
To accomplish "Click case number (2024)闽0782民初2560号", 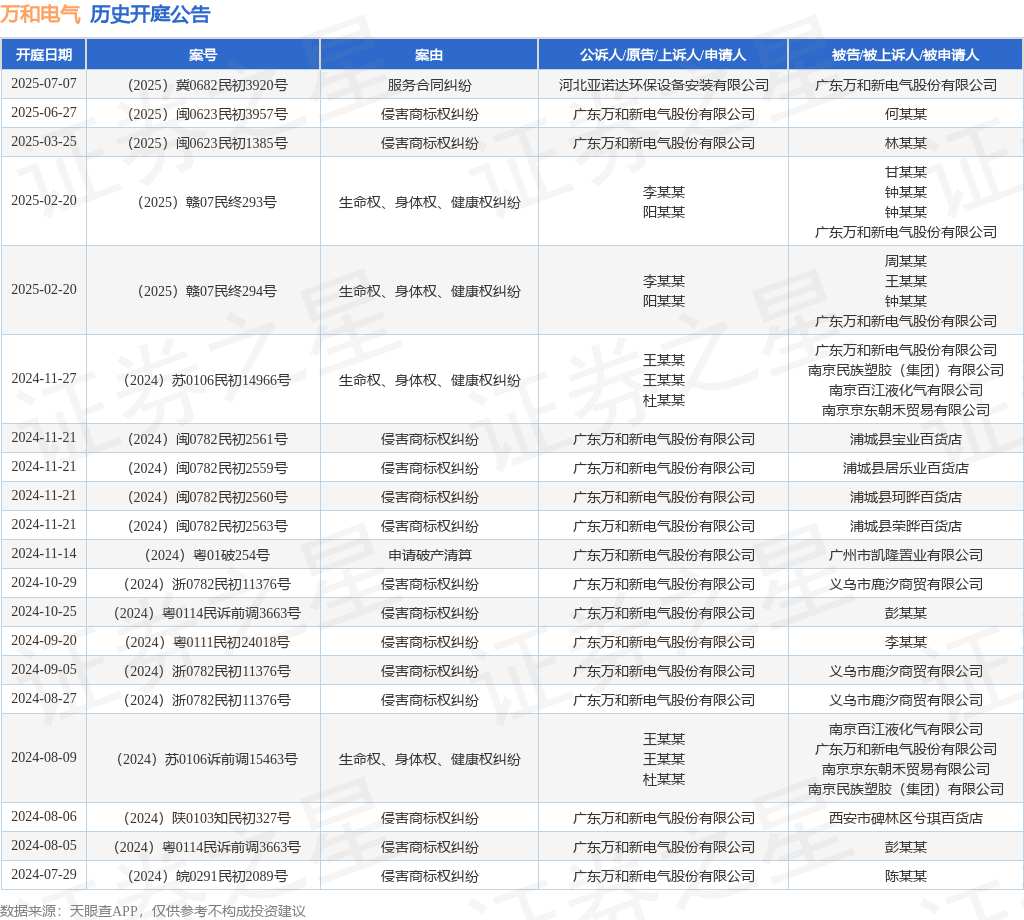I will [x=207, y=497].
